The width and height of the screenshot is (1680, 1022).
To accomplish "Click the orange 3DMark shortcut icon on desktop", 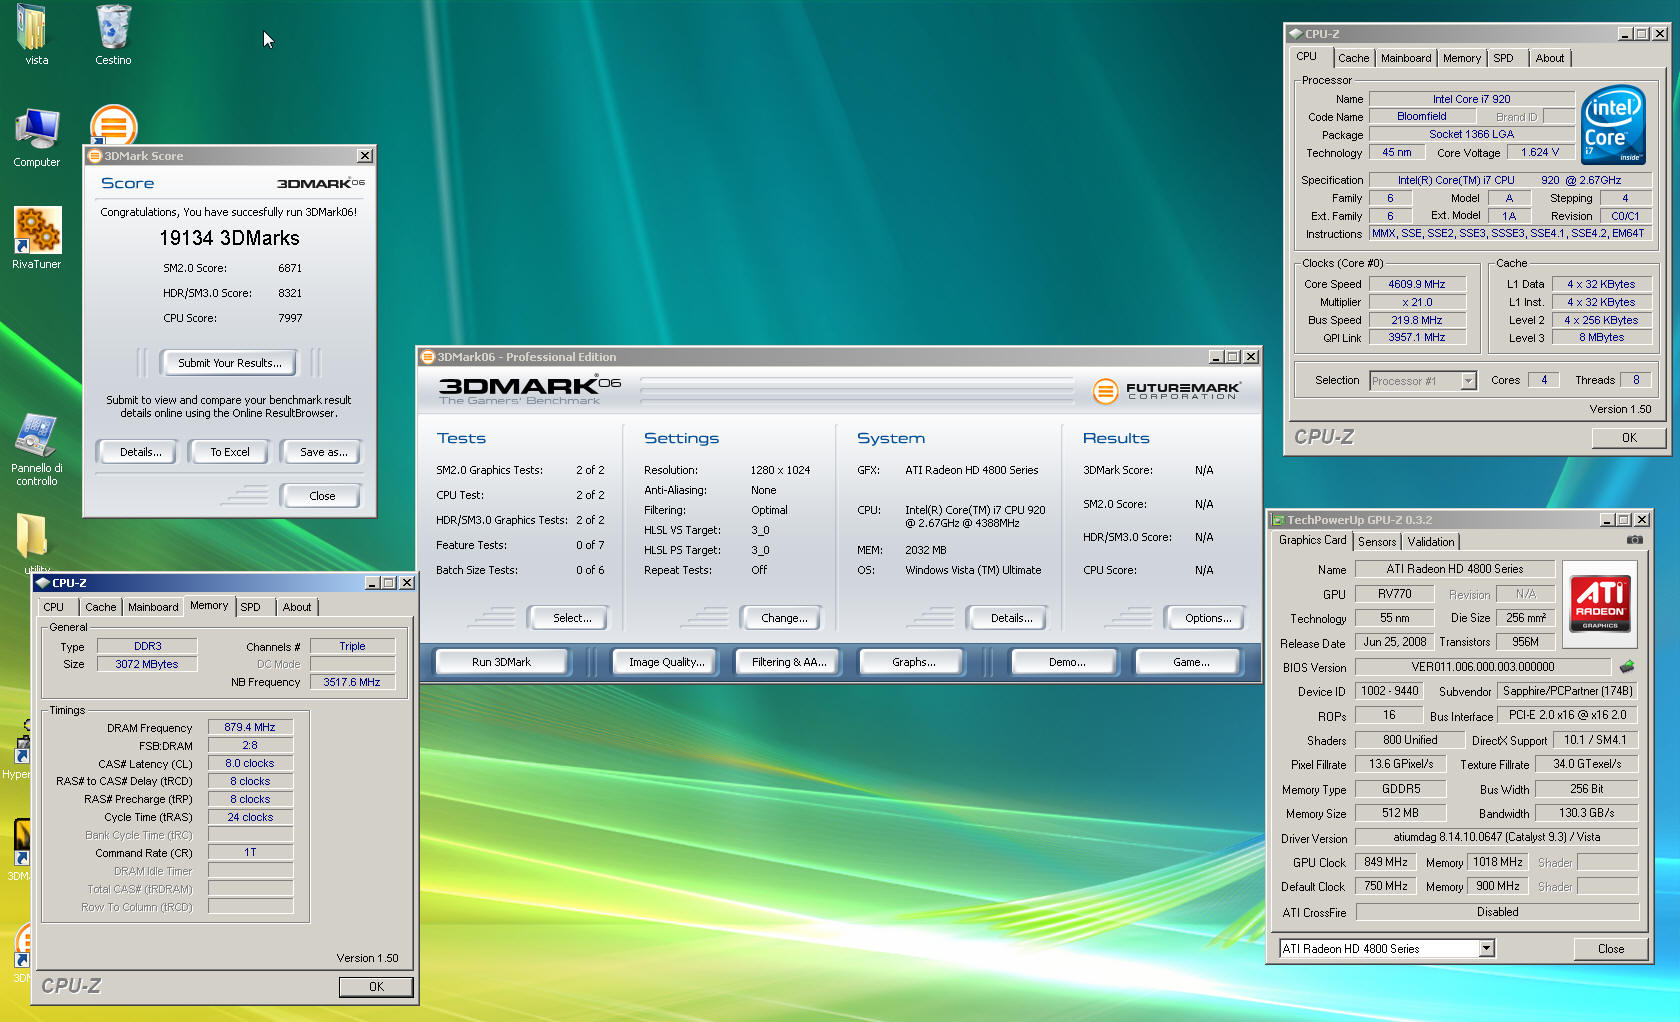I will pos(113,126).
